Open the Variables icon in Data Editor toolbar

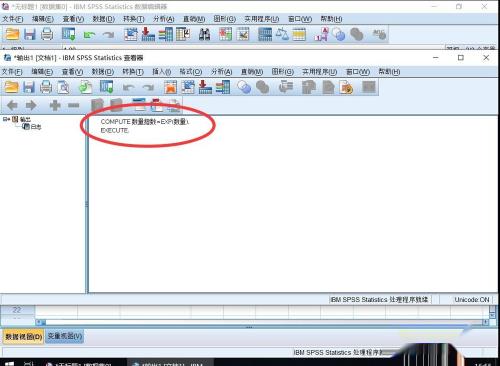(x=166, y=34)
